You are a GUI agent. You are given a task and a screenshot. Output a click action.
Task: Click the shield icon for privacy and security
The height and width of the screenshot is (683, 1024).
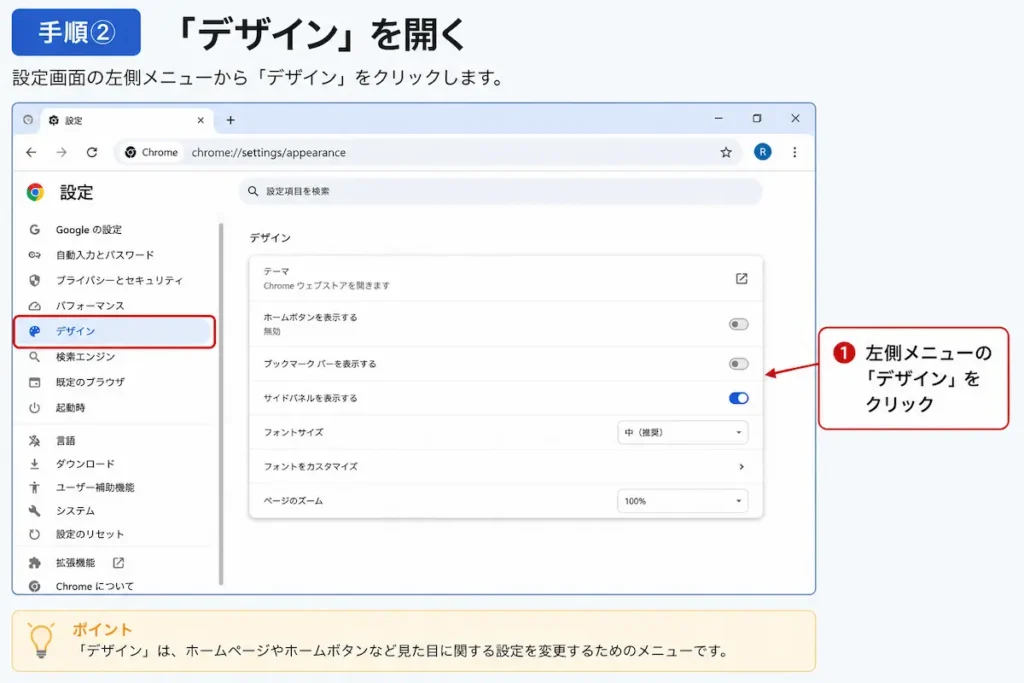pyautogui.click(x=35, y=280)
